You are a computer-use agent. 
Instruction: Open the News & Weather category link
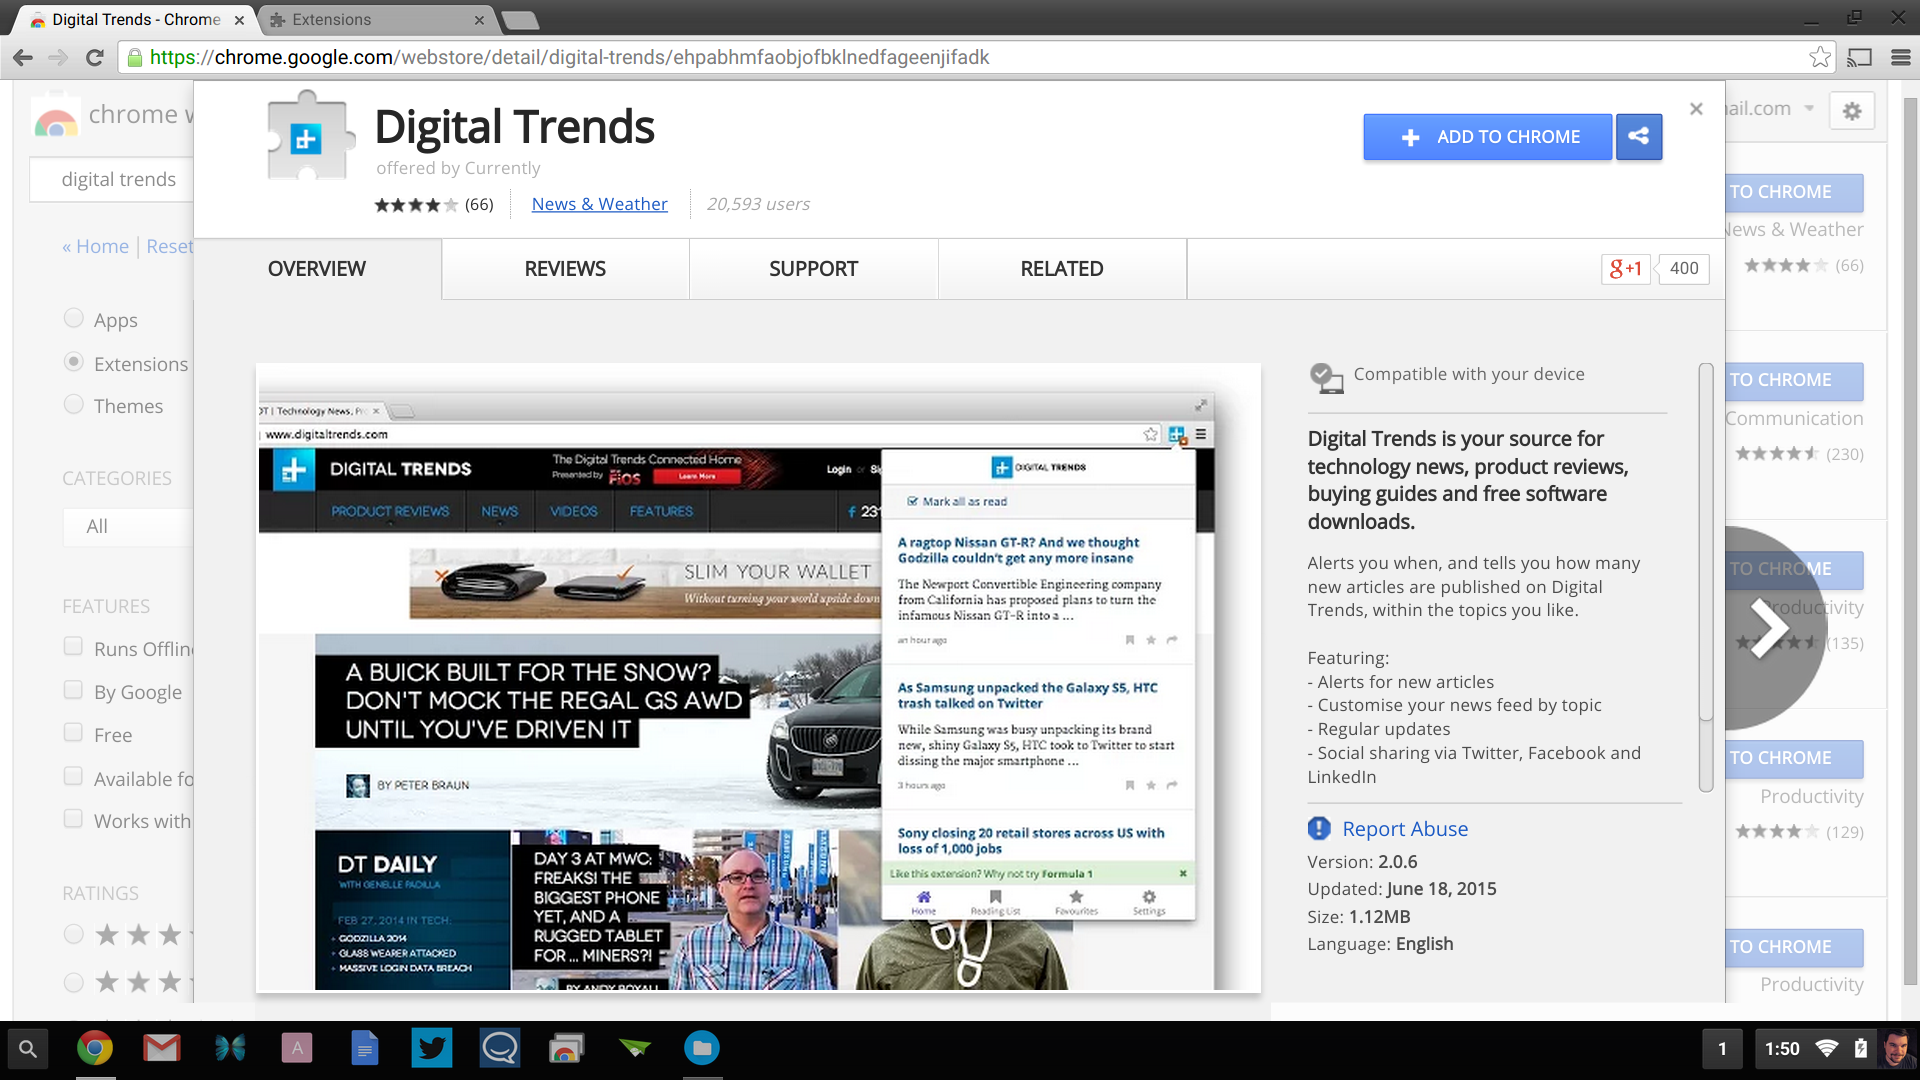pos(599,204)
